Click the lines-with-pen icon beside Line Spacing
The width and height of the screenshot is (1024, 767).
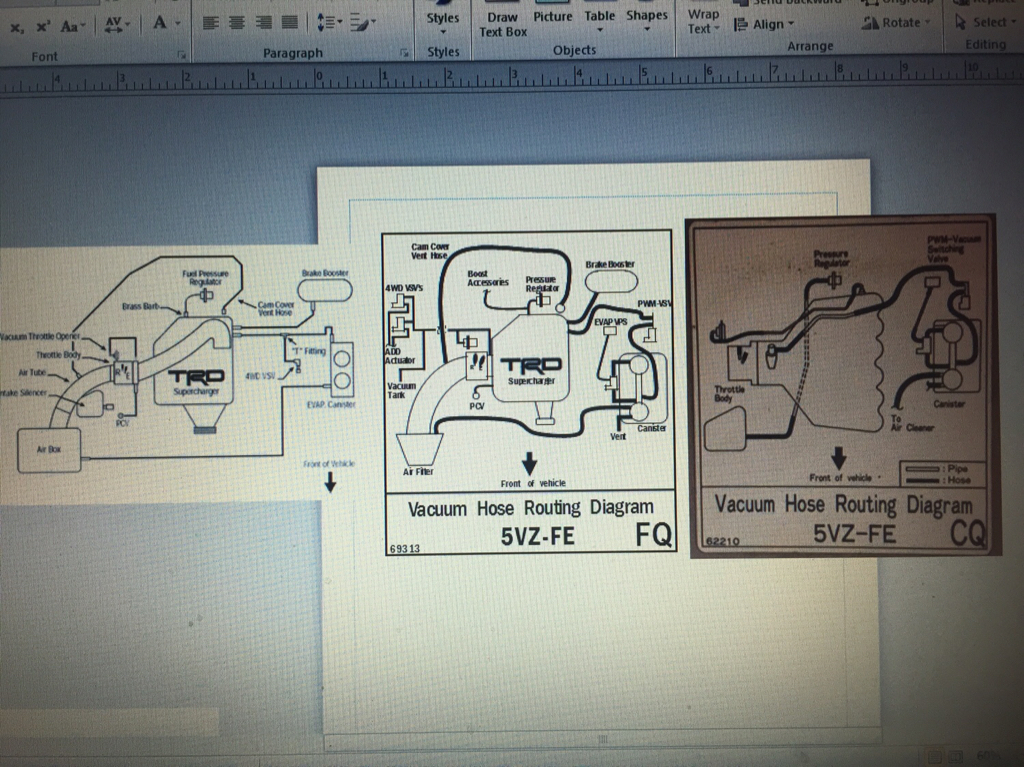pyautogui.click(x=362, y=23)
